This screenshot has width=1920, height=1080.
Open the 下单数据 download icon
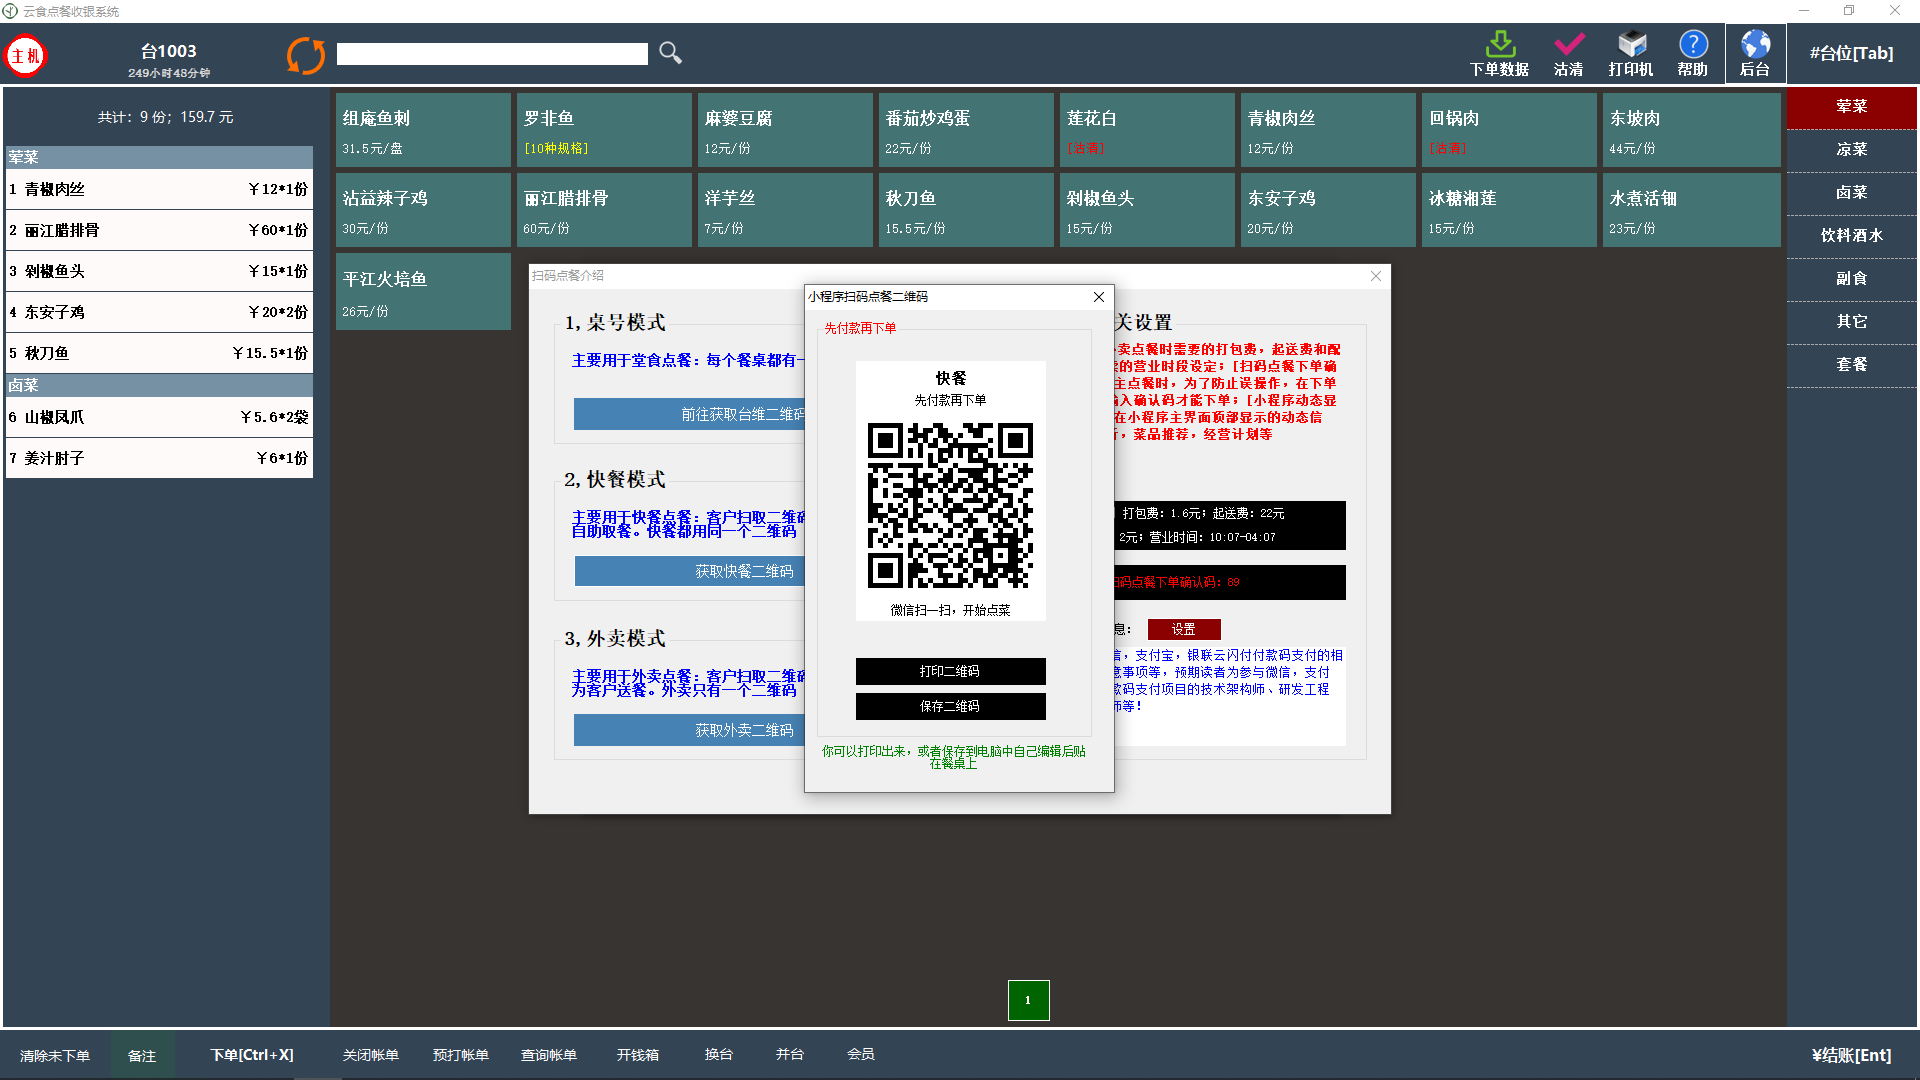point(1499,45)
